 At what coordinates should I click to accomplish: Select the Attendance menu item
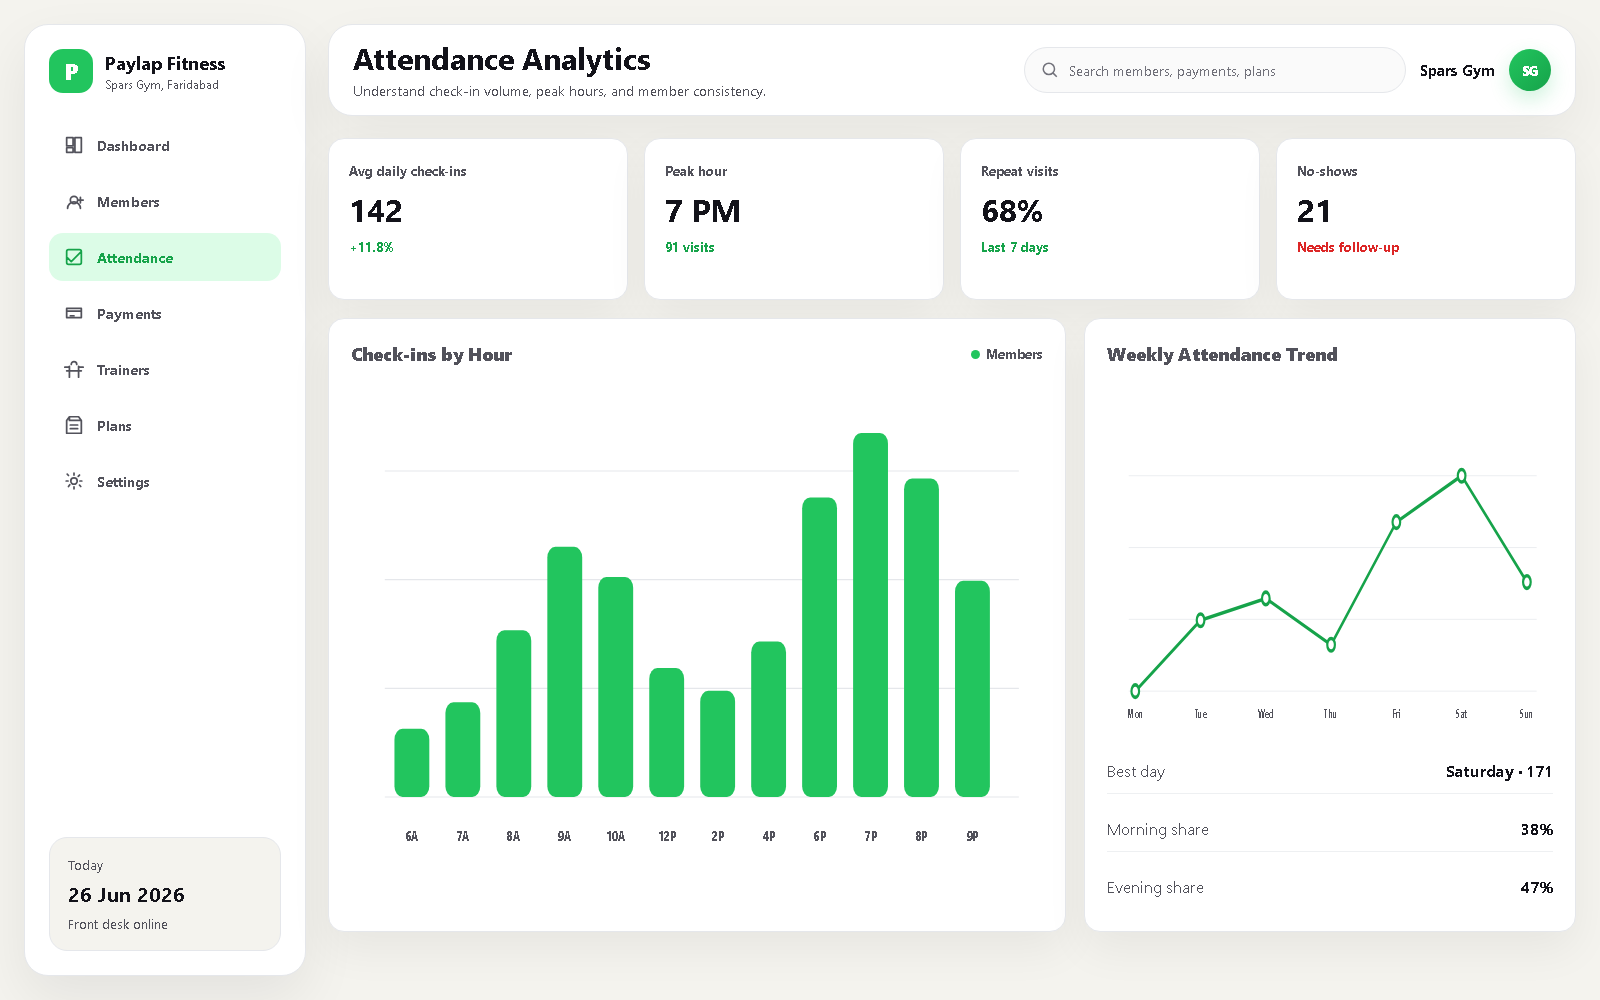pos(165,257)
